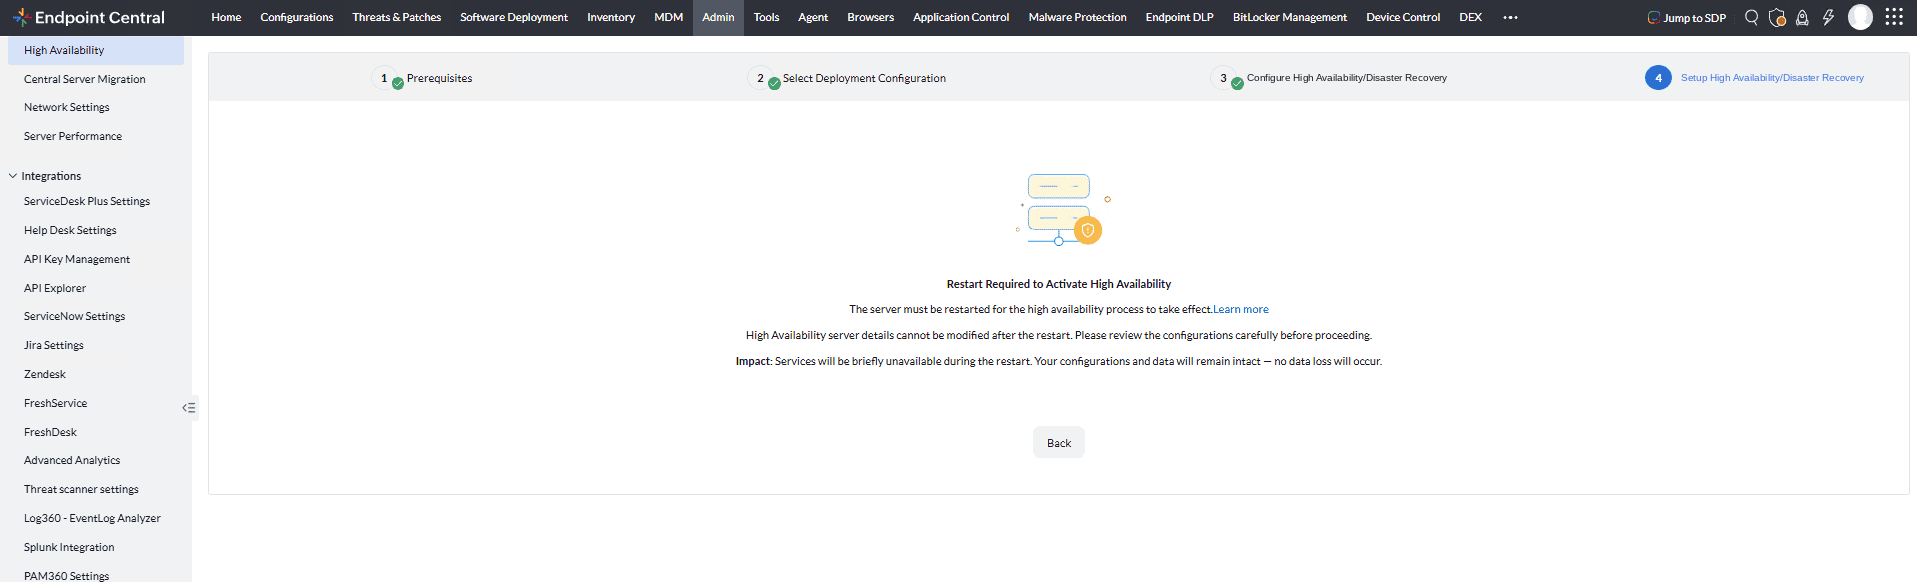Image resolution: width=1917 pixels, height=582 pixels.
Task: Open the MDM tab
Action: click(x=668, y=17)
